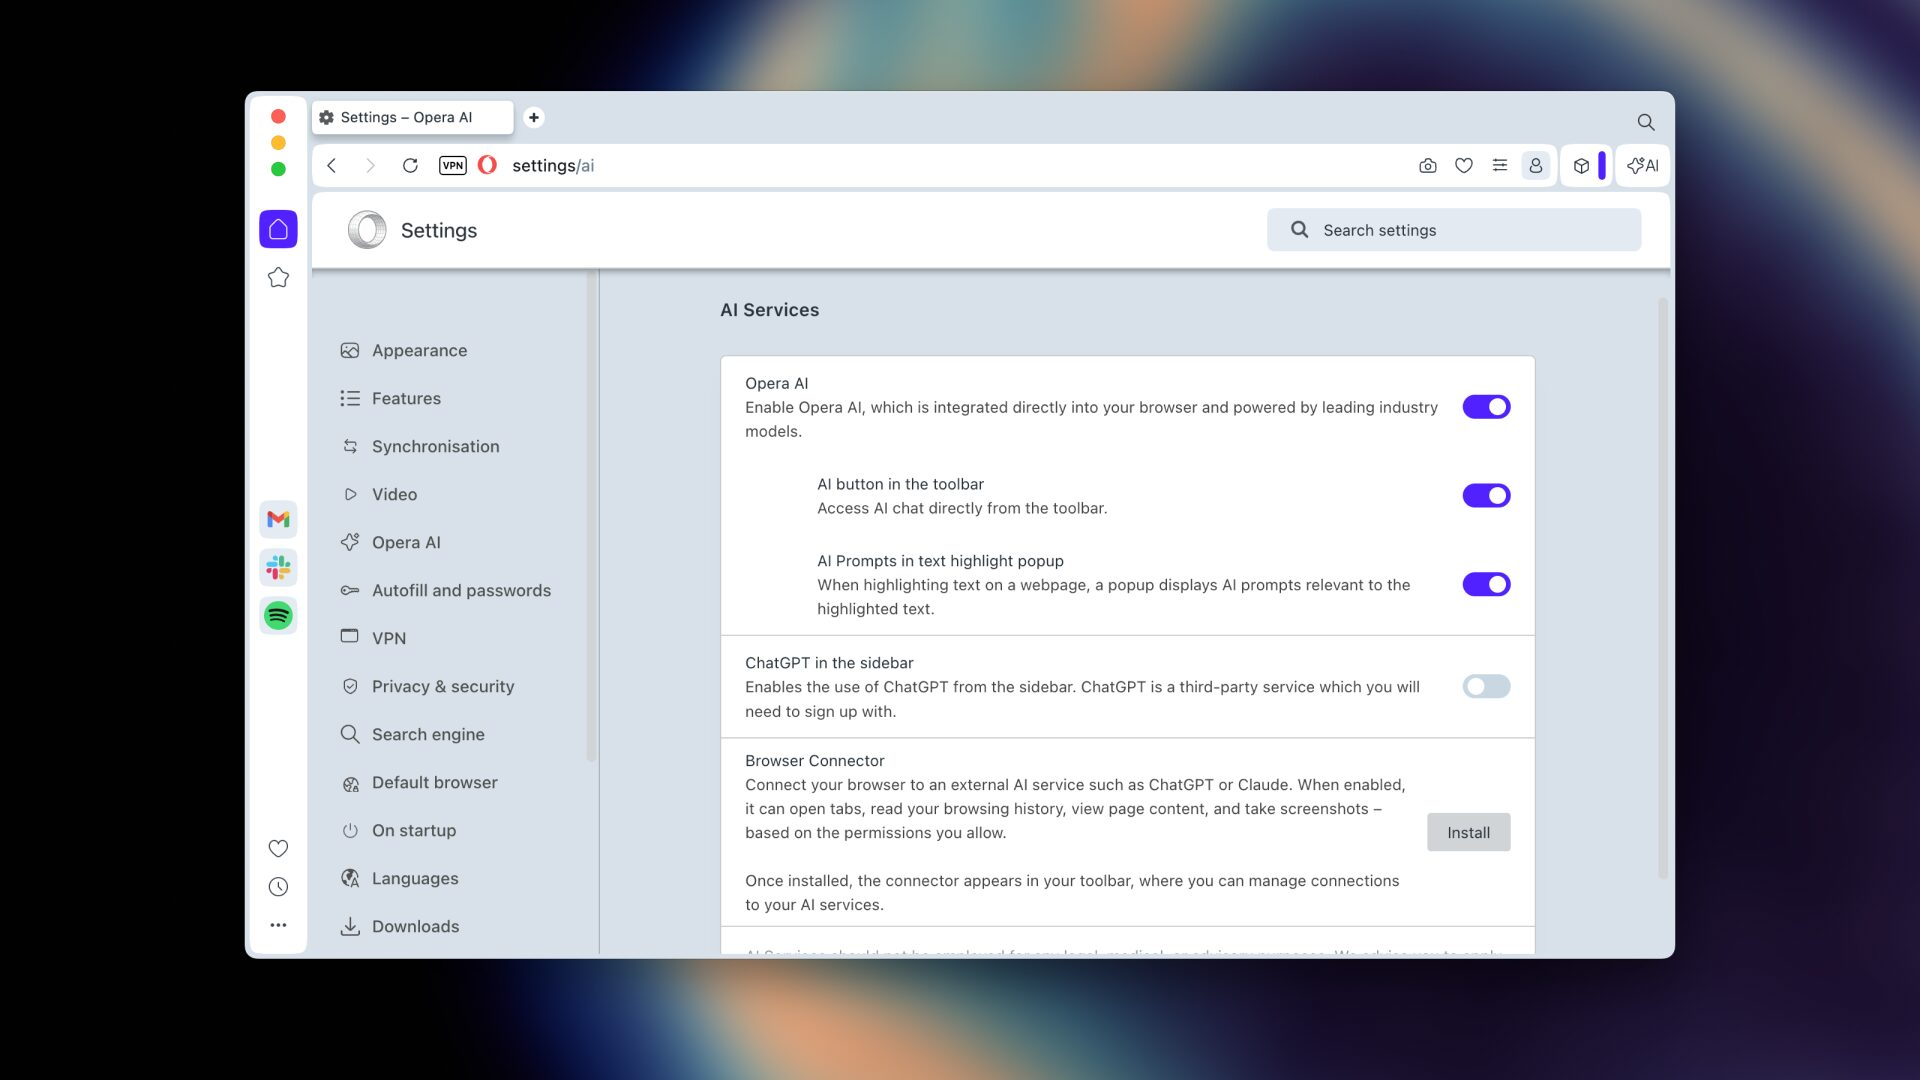Click the Browser Connector label
Screen dimensions: 1920x1080
click(814, 761)
